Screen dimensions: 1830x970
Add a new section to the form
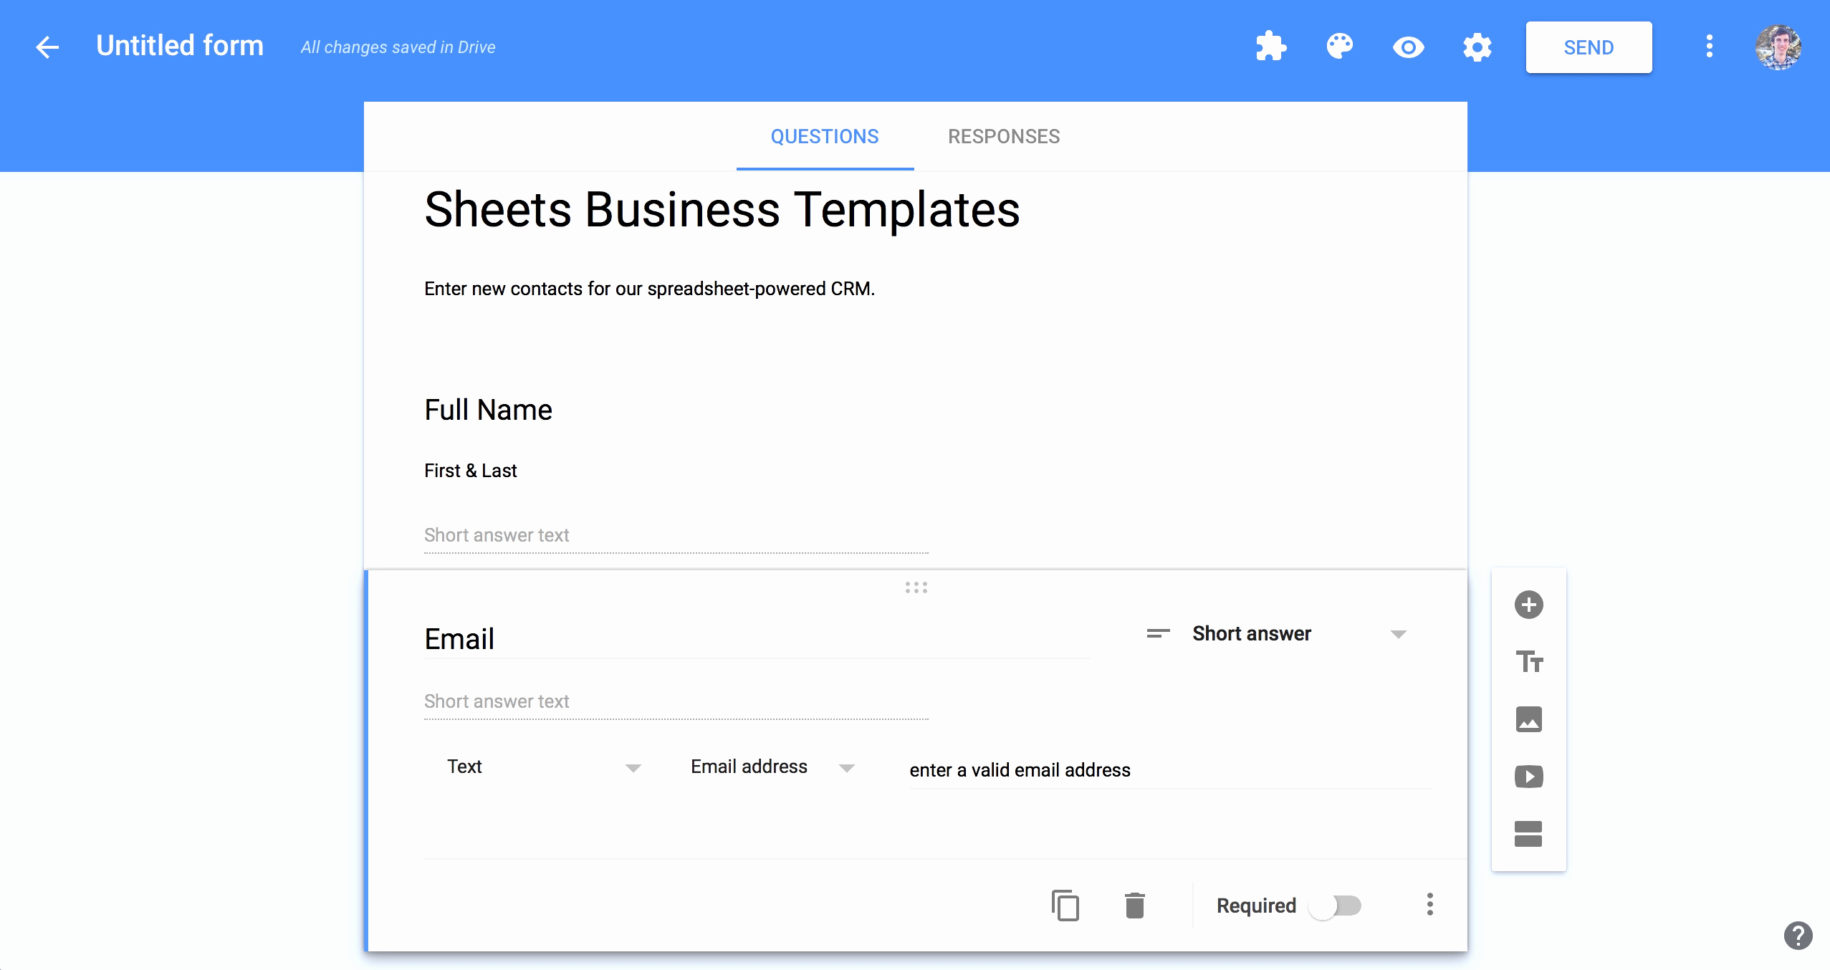coord(1528,834)
